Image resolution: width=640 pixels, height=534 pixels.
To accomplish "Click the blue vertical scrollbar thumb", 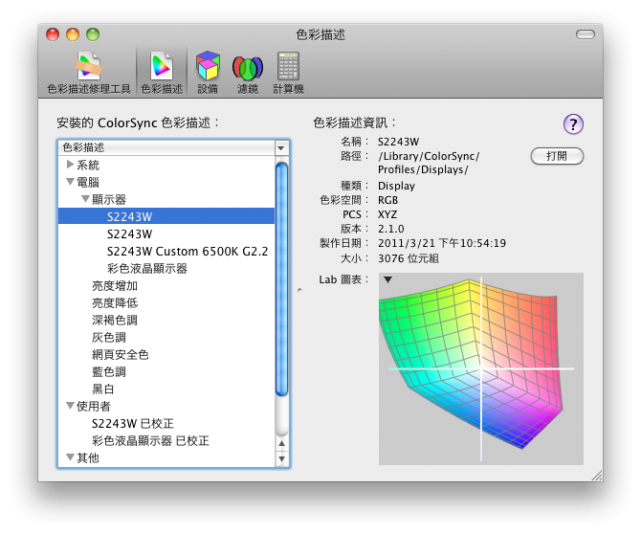I will tap(282, 279).
